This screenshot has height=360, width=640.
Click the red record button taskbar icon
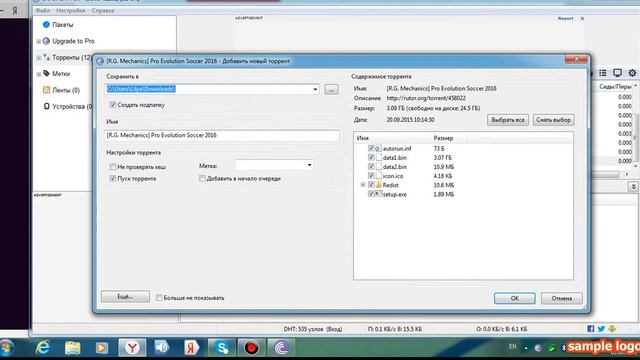point(251,348)
